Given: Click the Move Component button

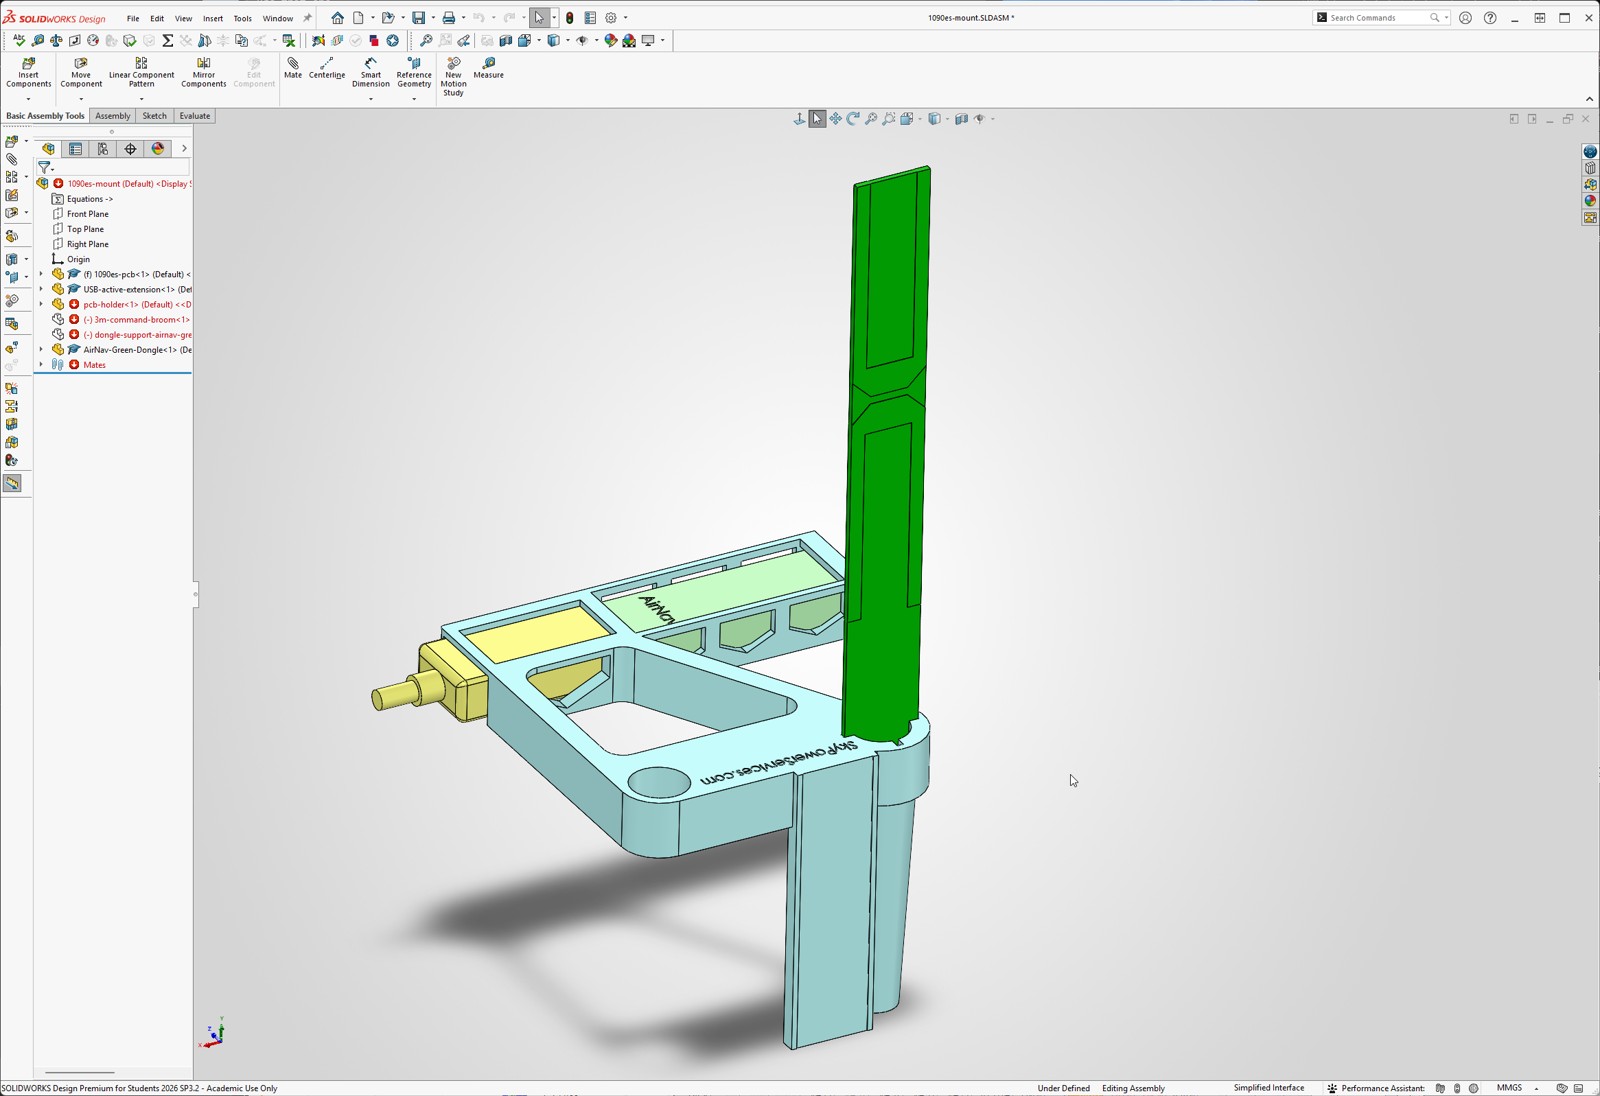Looking at the screenshot, I should [81, 73].
